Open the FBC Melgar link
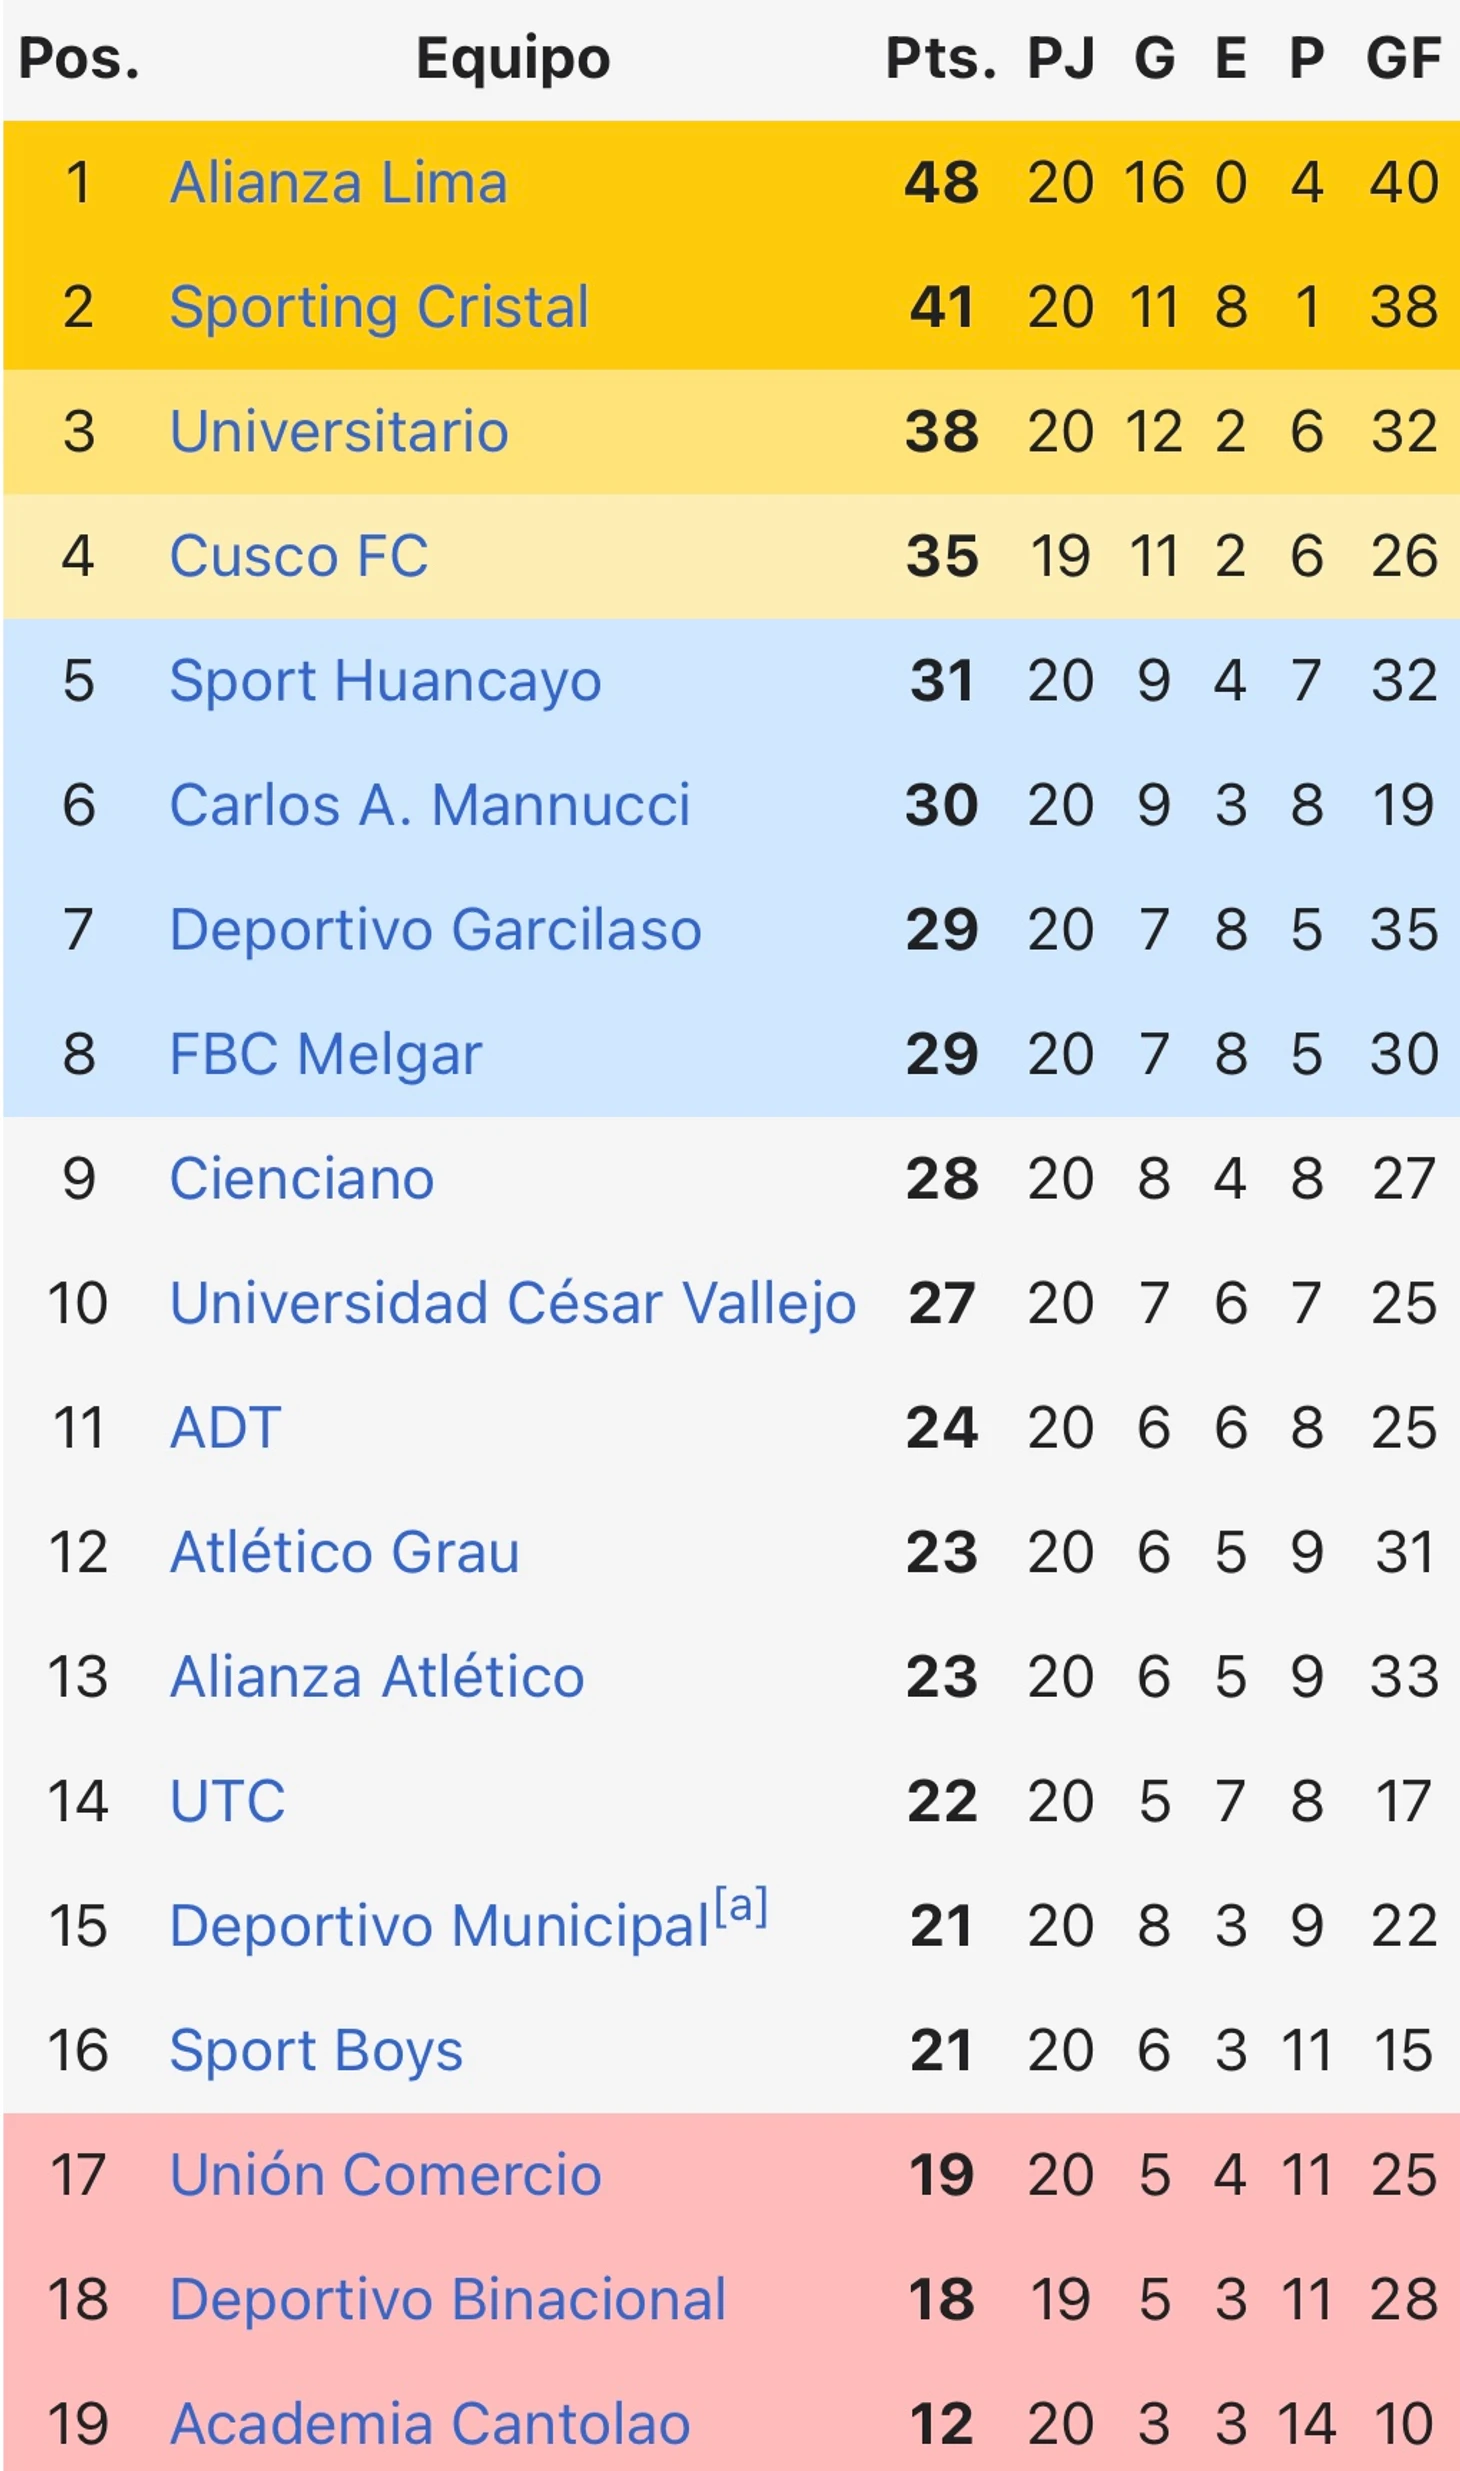The image size is (1460, 2471). (x=326, y=1055)
